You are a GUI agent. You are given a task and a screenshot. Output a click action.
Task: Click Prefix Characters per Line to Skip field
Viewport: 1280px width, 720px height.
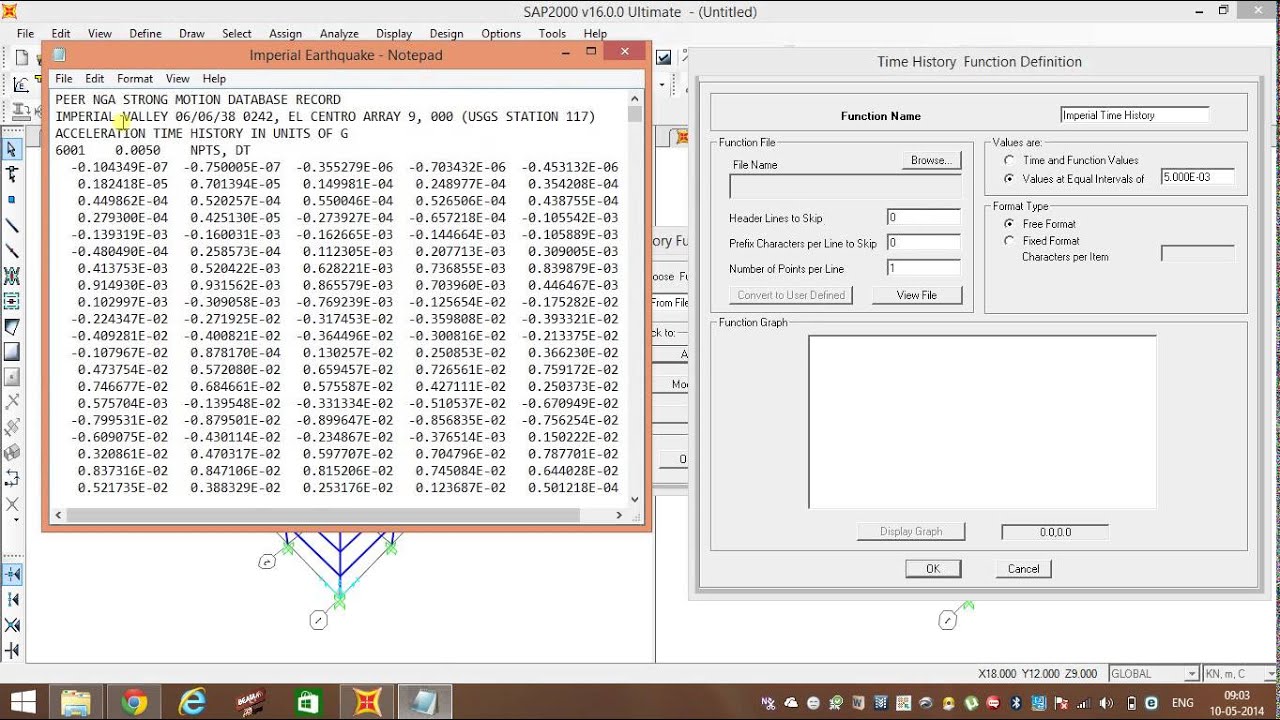[x=924, y=242]
